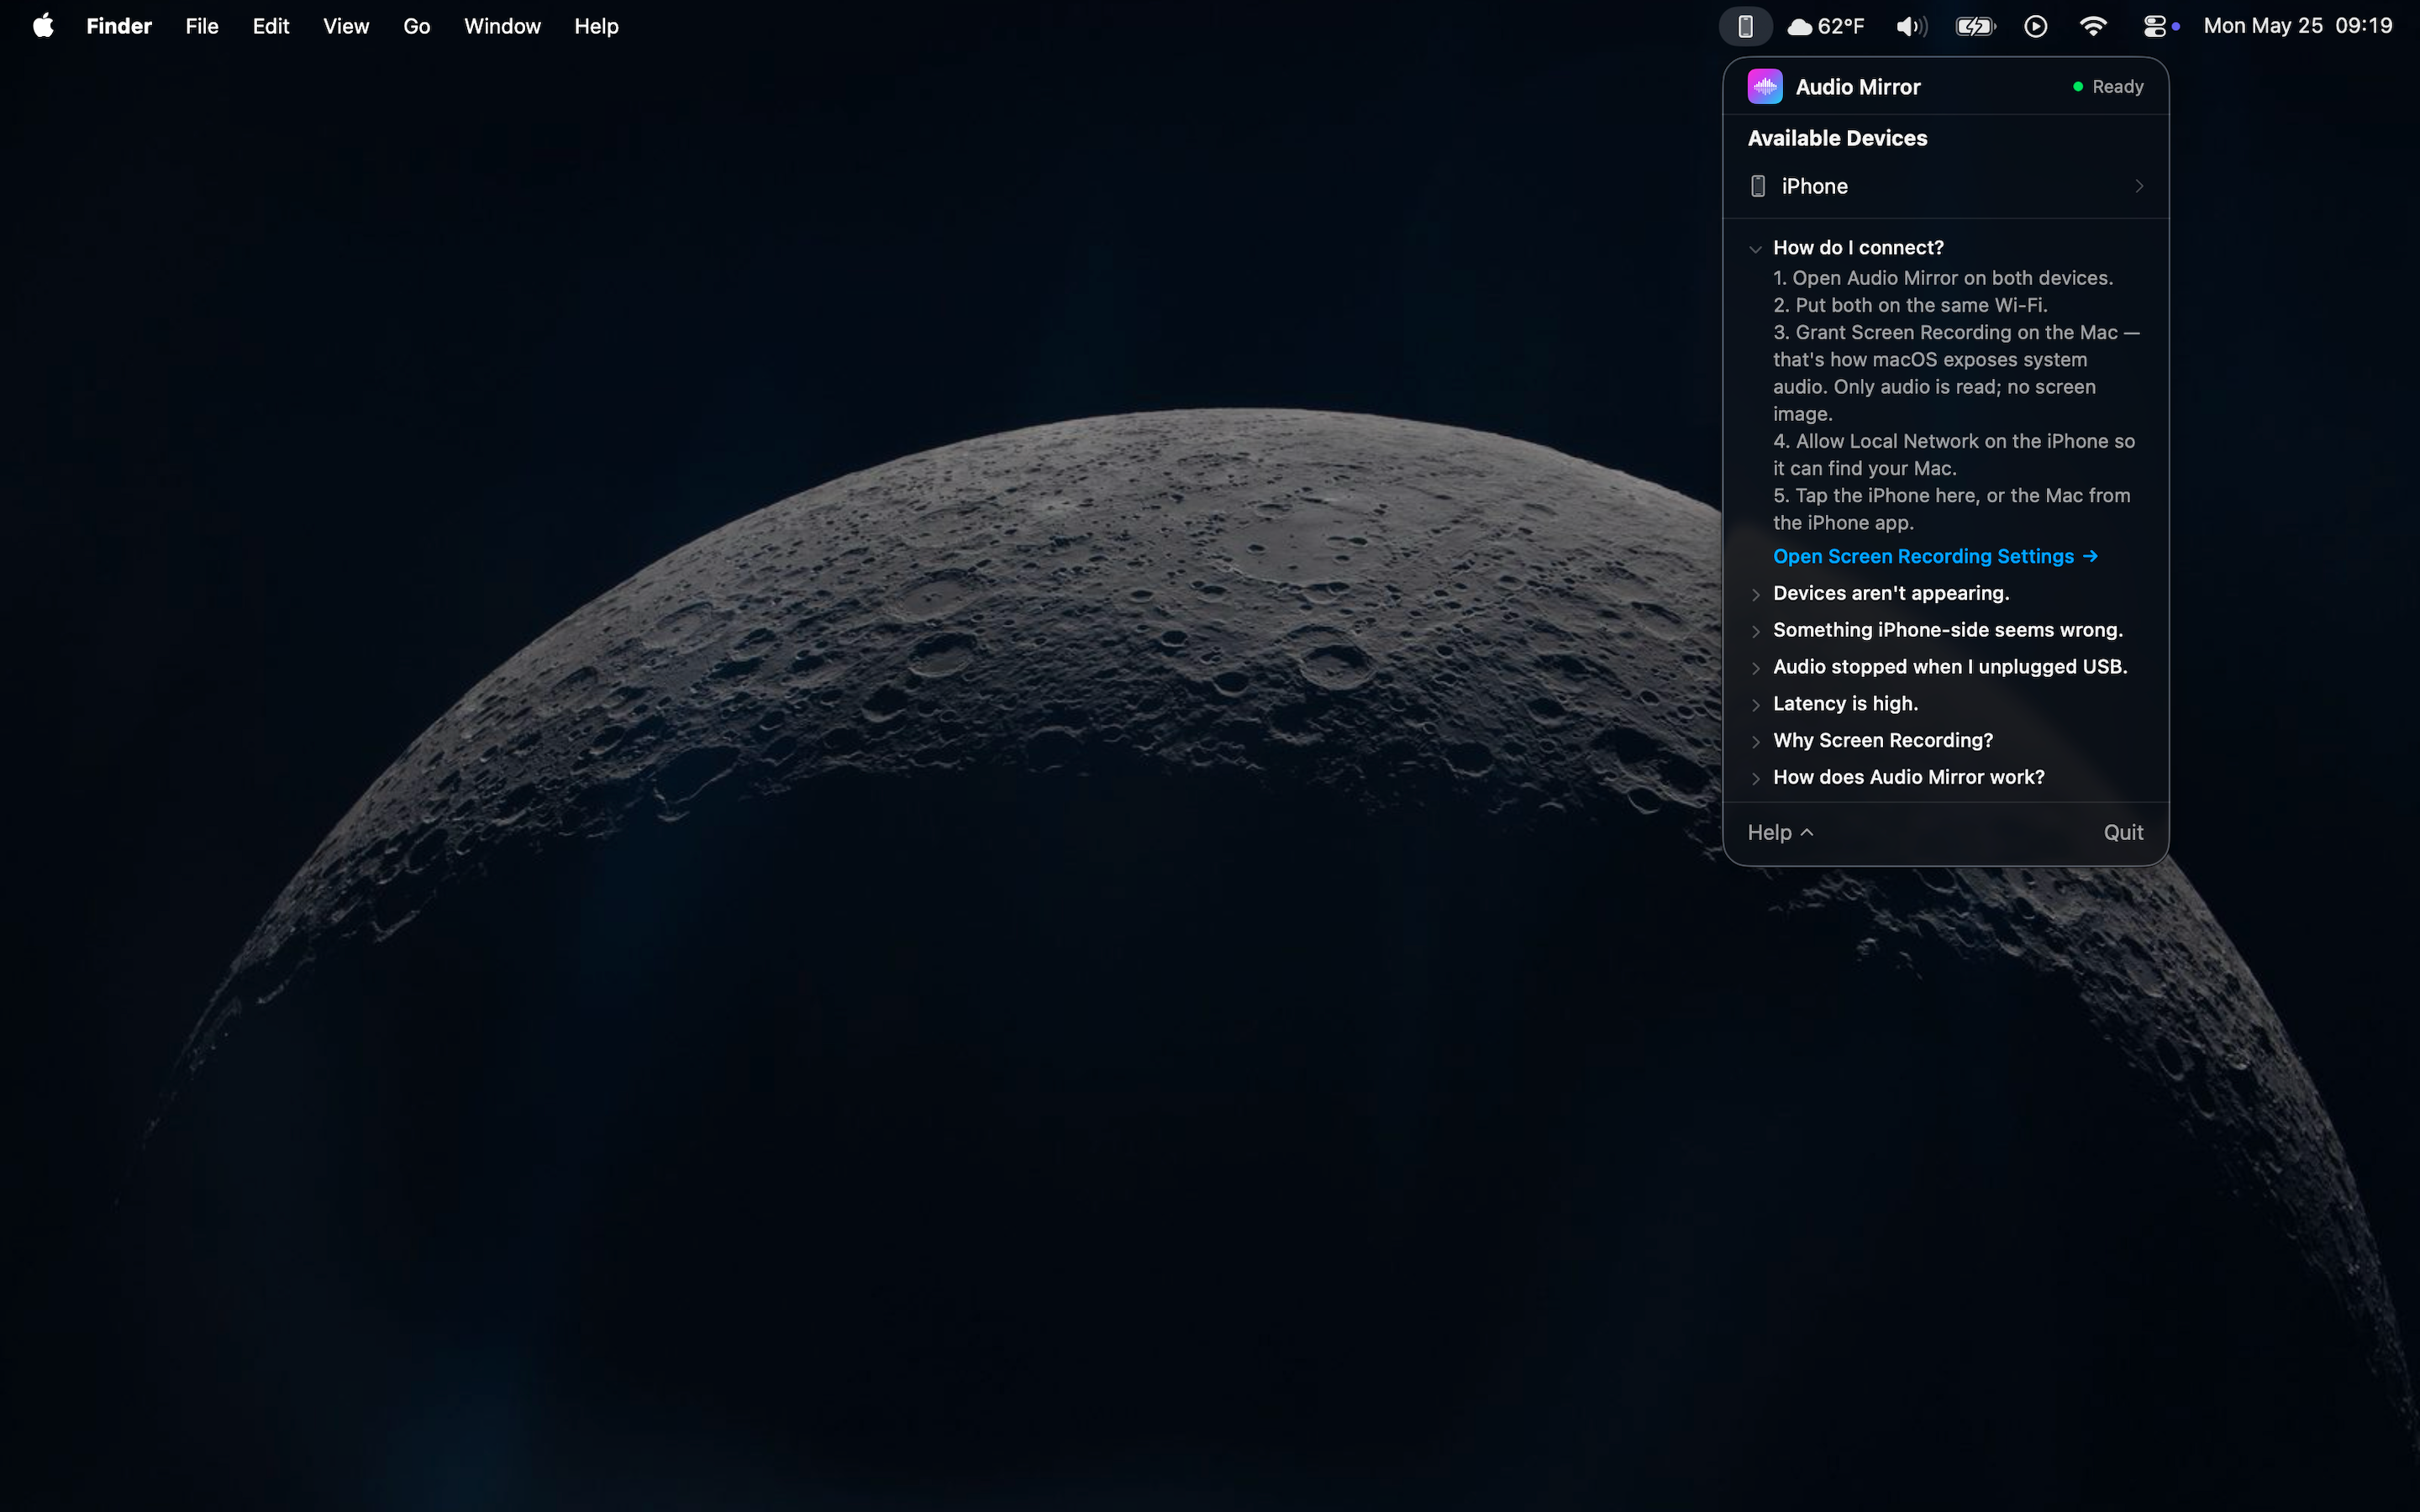Click the 'Available Devices' heading
This screenshot has width=2420, height=1512.
(x=1837, y=138)
